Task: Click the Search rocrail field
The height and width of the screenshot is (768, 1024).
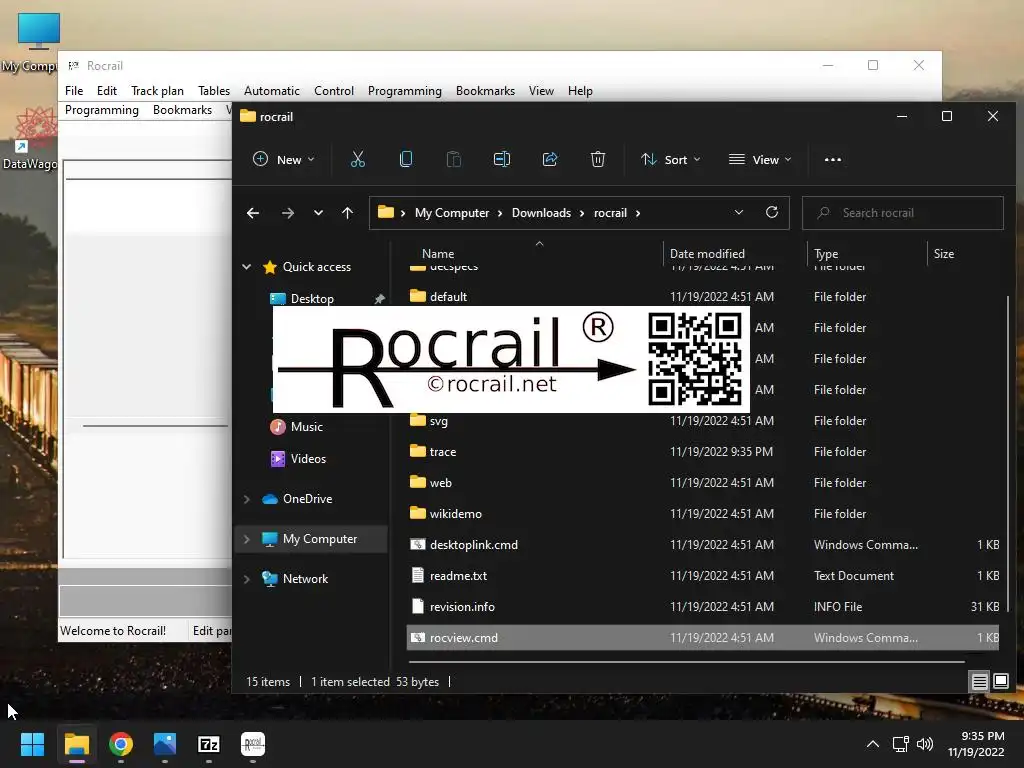Action: point(903,213)
